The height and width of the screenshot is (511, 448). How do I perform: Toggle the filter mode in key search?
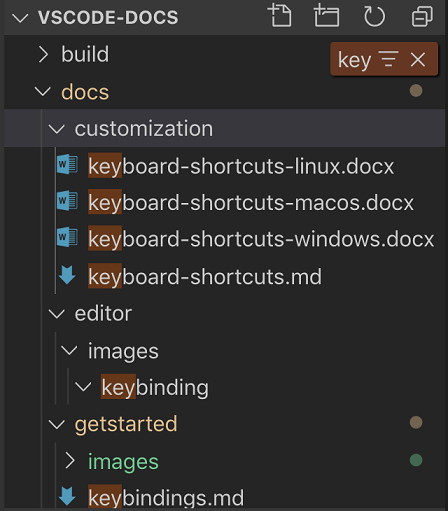tap(389, 59)
